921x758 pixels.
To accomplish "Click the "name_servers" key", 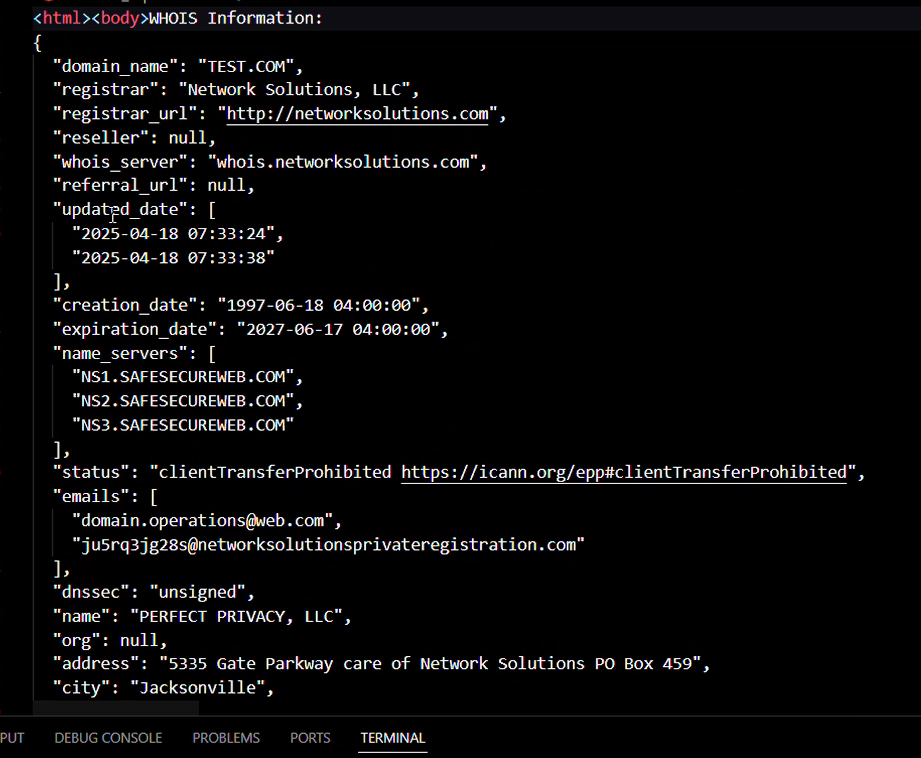I will pos(120,353).
